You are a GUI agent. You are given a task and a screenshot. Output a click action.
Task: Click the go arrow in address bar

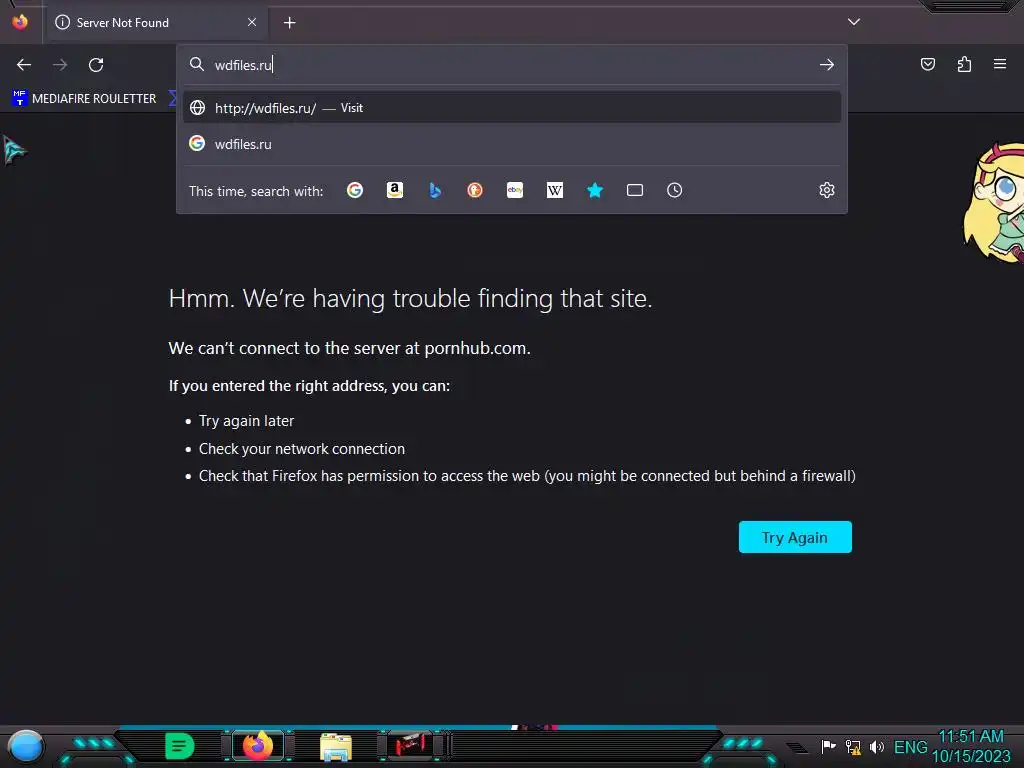[827, 65]
